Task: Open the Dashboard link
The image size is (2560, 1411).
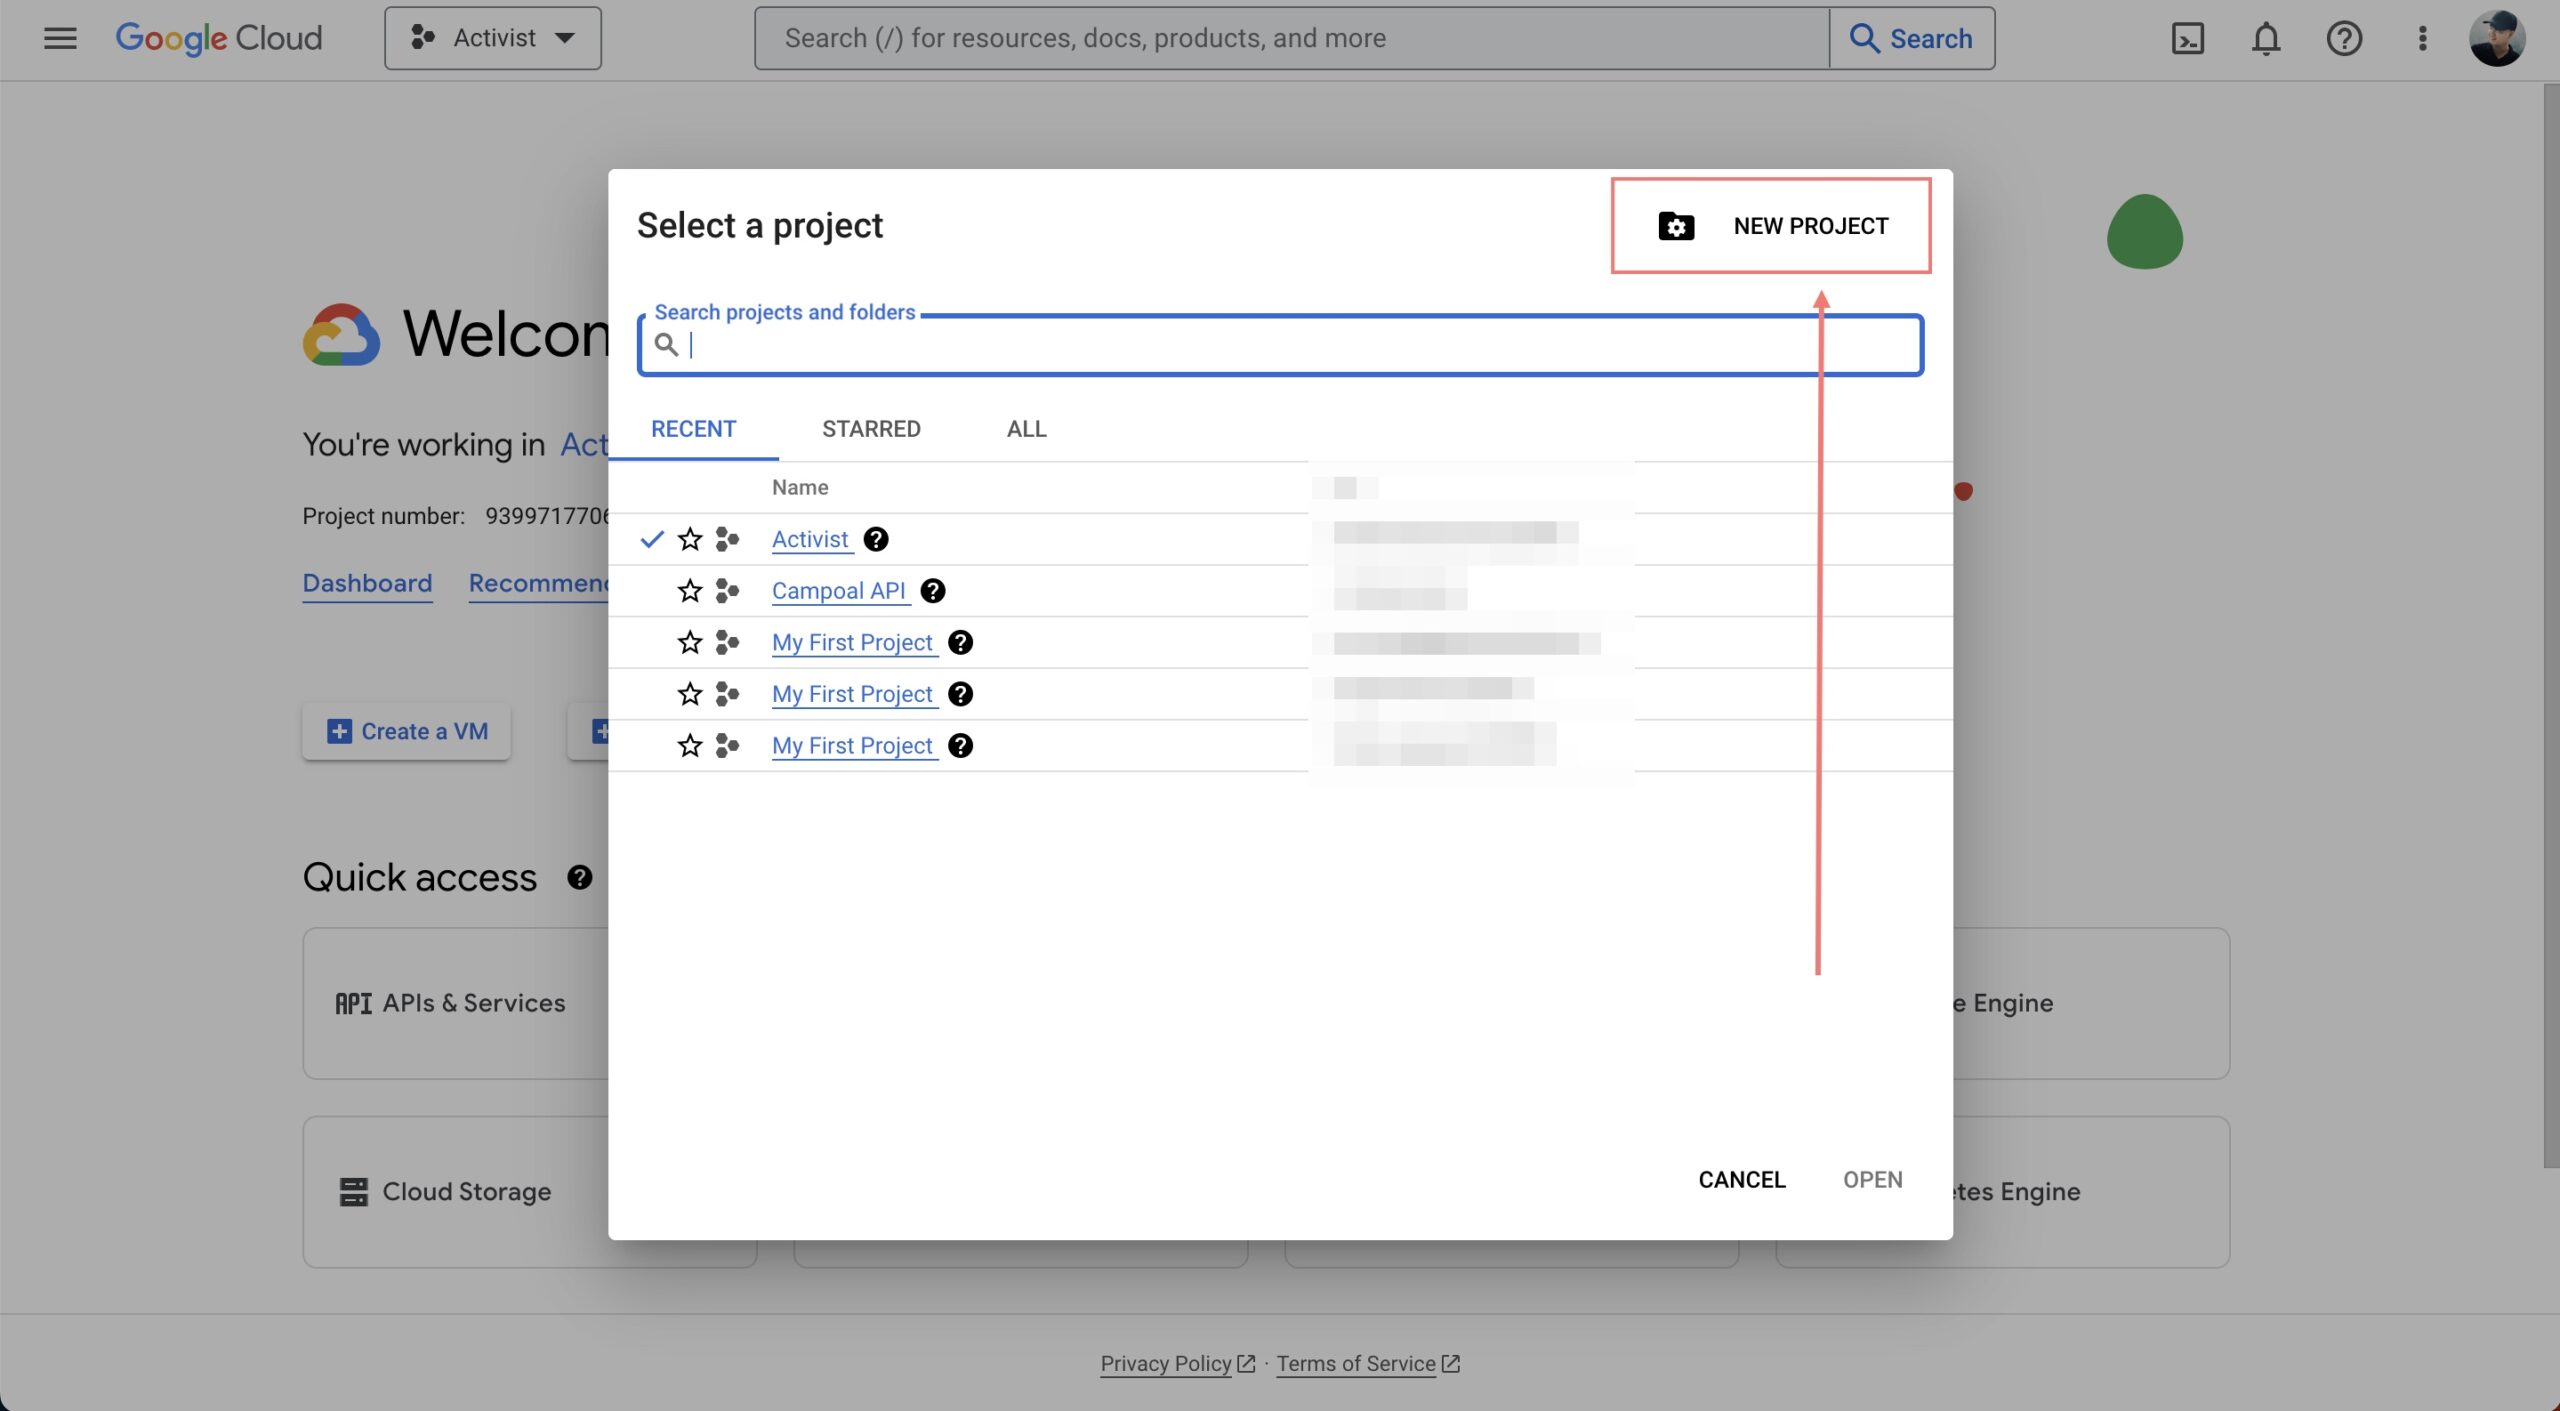Action: [x=367, y=583]
